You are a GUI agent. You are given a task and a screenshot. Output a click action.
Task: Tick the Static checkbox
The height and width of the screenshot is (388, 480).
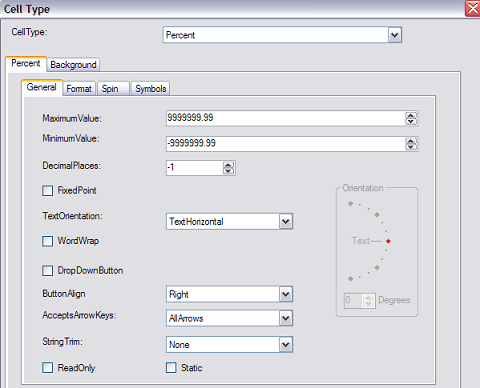[x=171, y=368]
